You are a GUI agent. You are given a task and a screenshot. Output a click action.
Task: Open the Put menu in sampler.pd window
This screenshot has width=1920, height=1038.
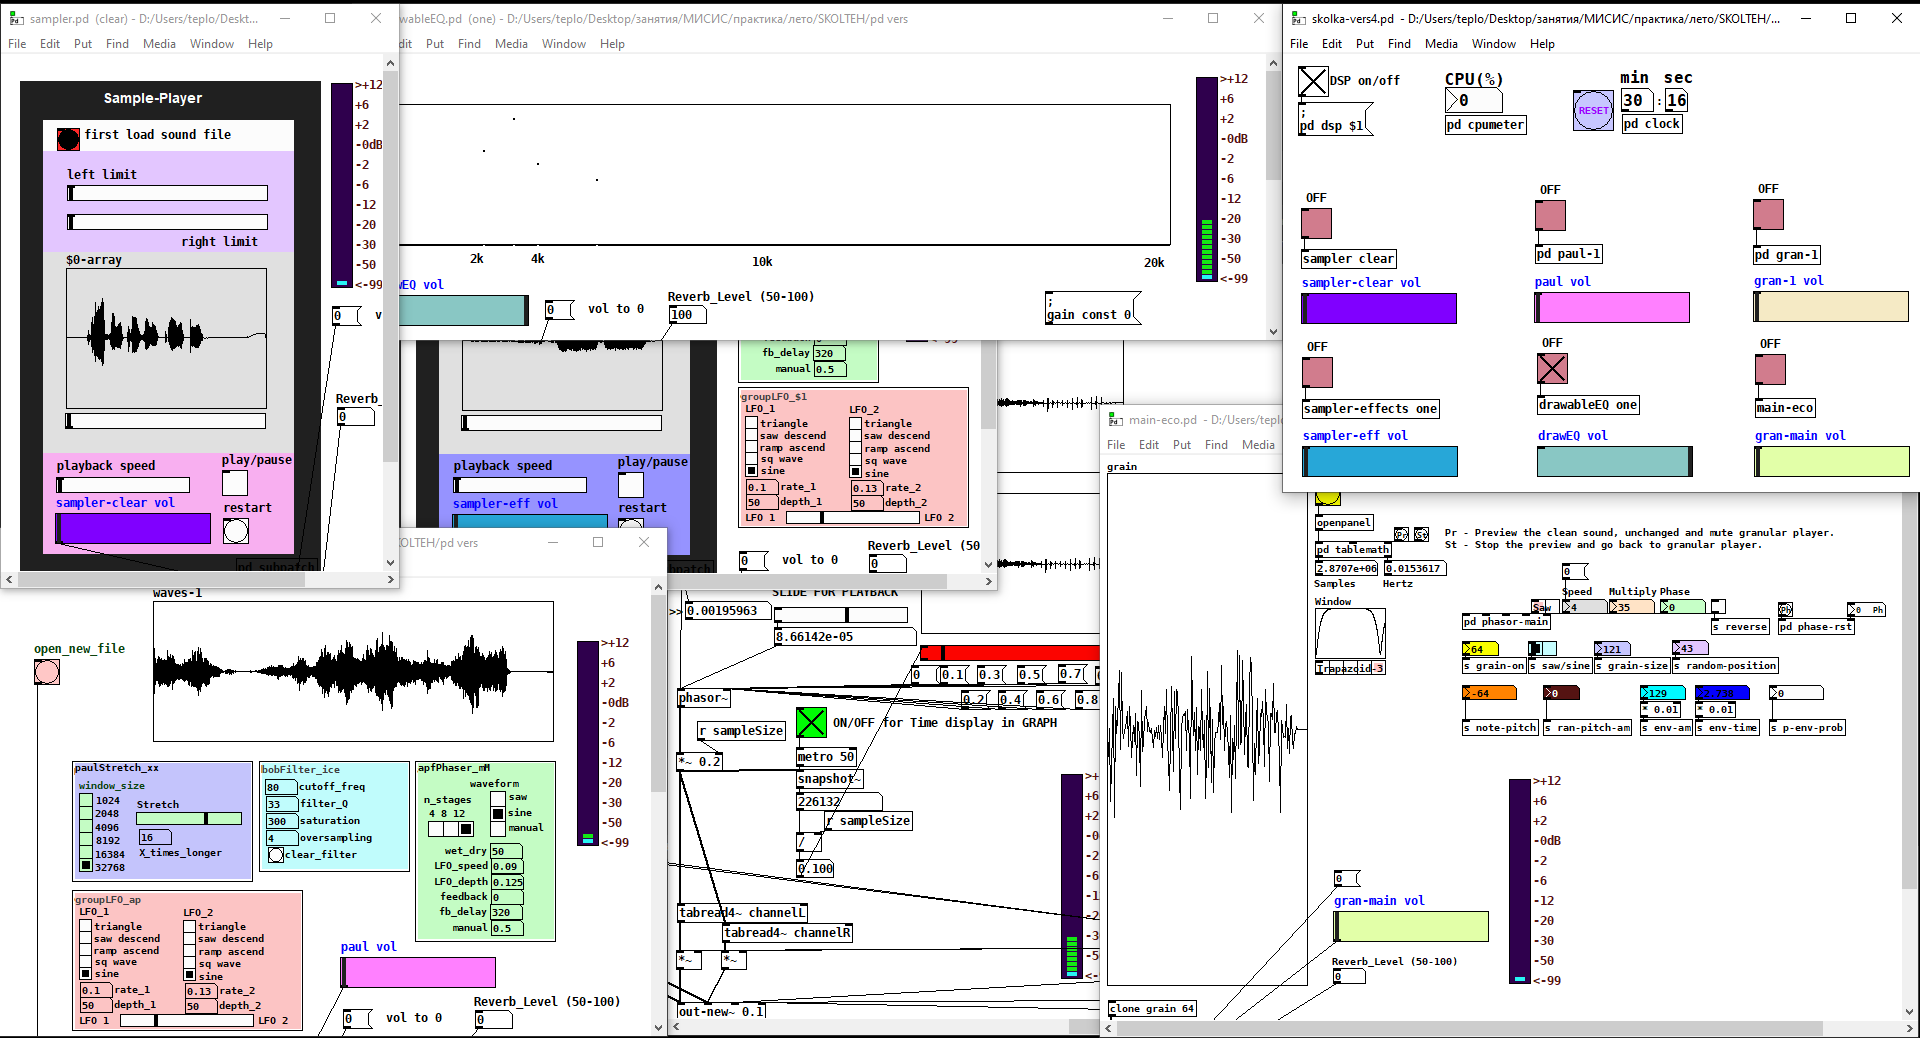coord(83,44)
